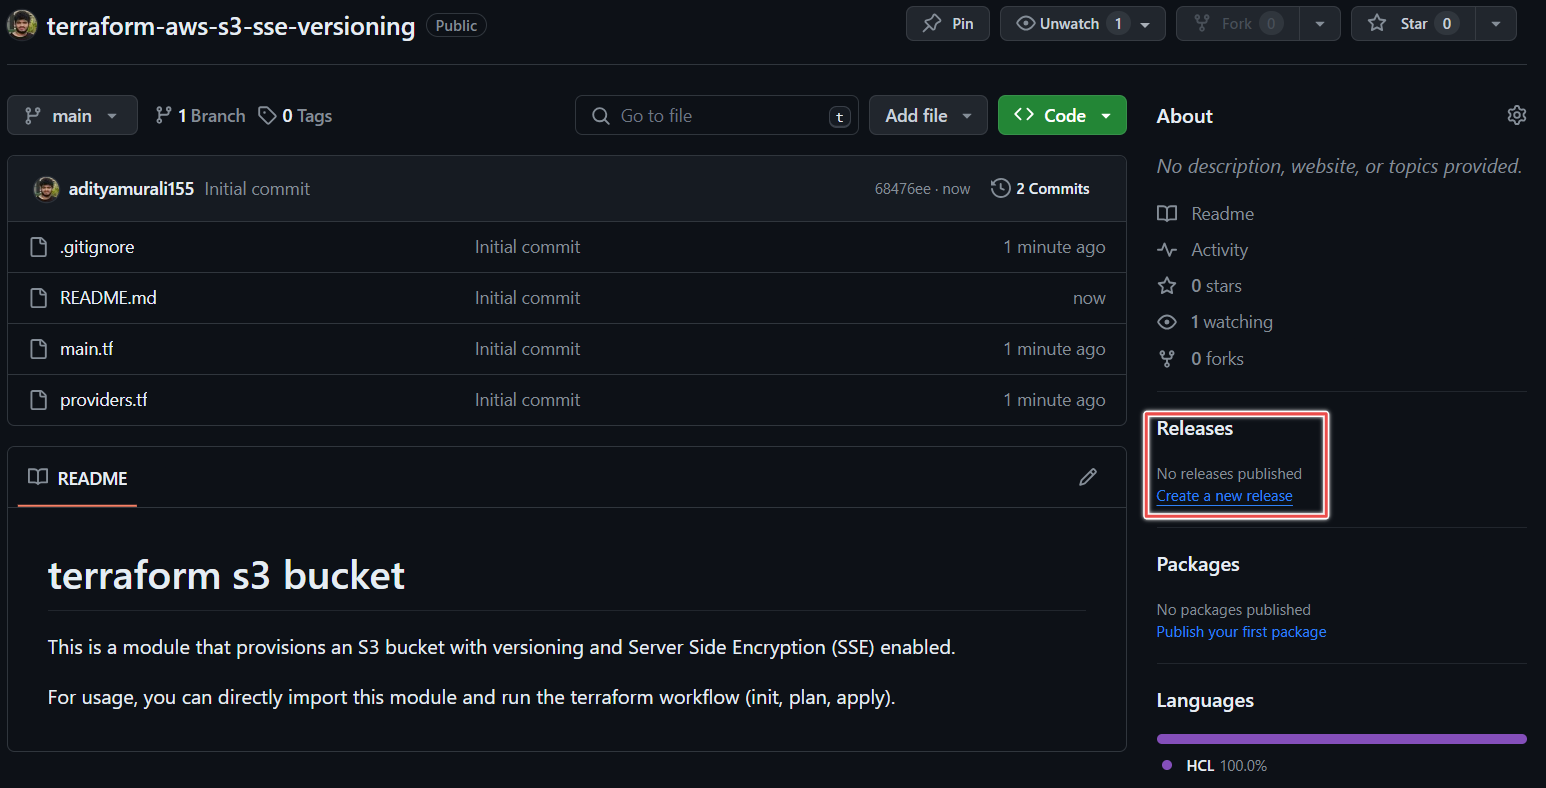1546x788 pixels.
Task: Click the Public visibility badge
Action: coord(456,25)
